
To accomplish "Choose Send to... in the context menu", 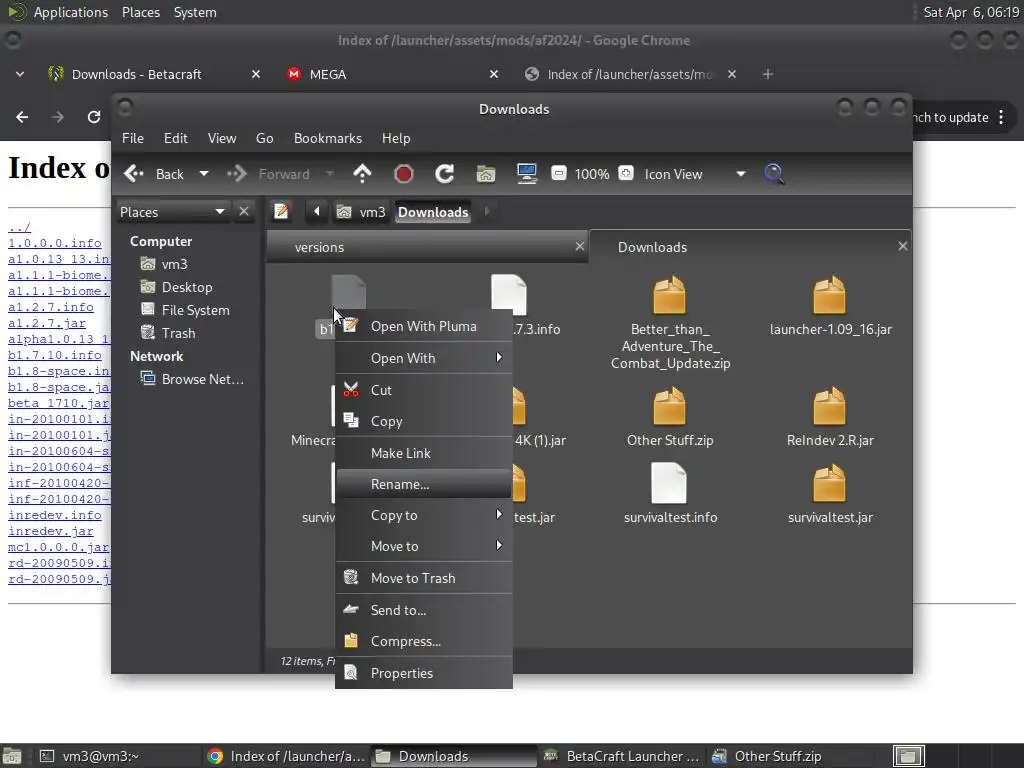I will 424,610.
